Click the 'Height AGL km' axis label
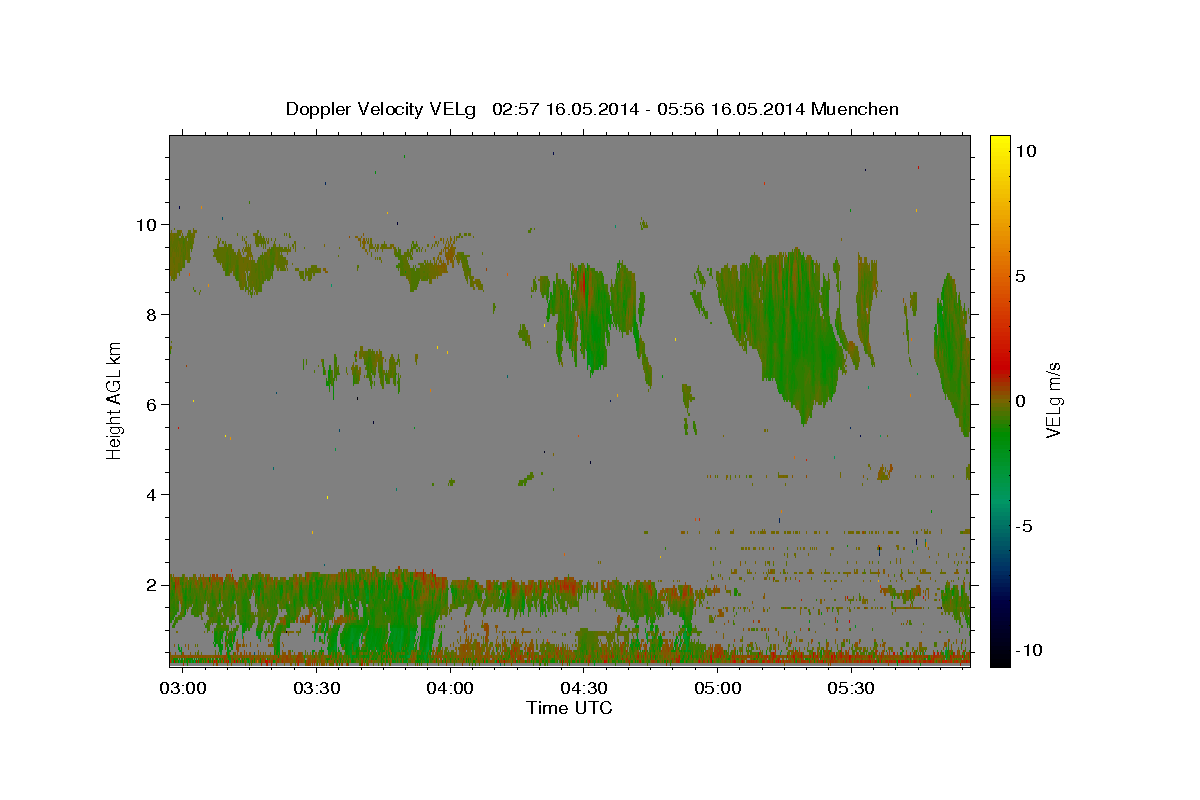Screen dimensions: 1200x800 (115, 400)
